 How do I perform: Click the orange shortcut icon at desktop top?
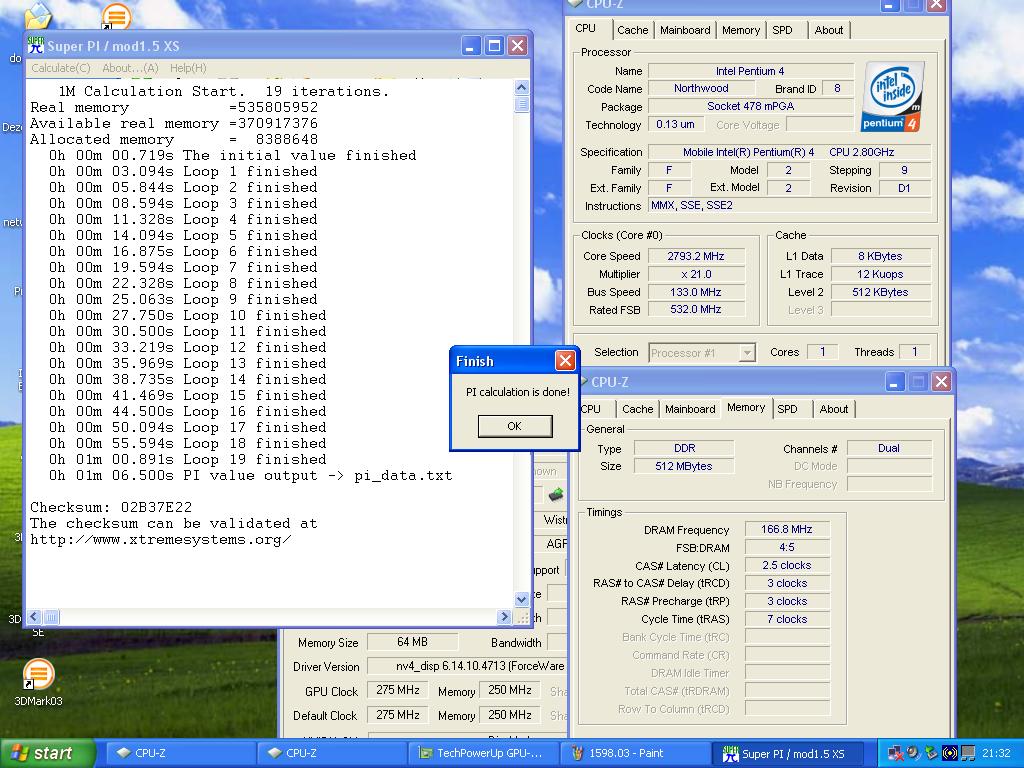pos(116,16)
